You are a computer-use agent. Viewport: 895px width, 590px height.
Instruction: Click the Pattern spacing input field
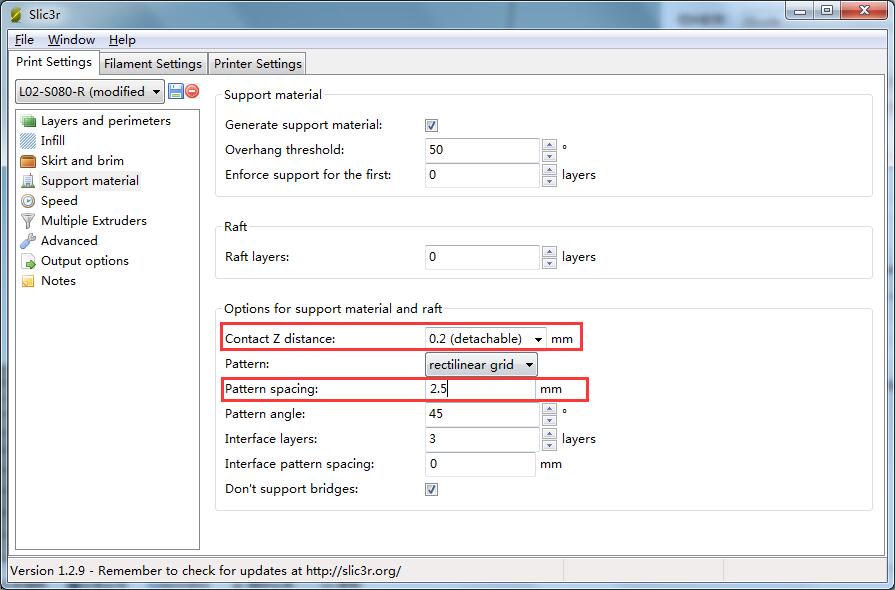point(480,389)
